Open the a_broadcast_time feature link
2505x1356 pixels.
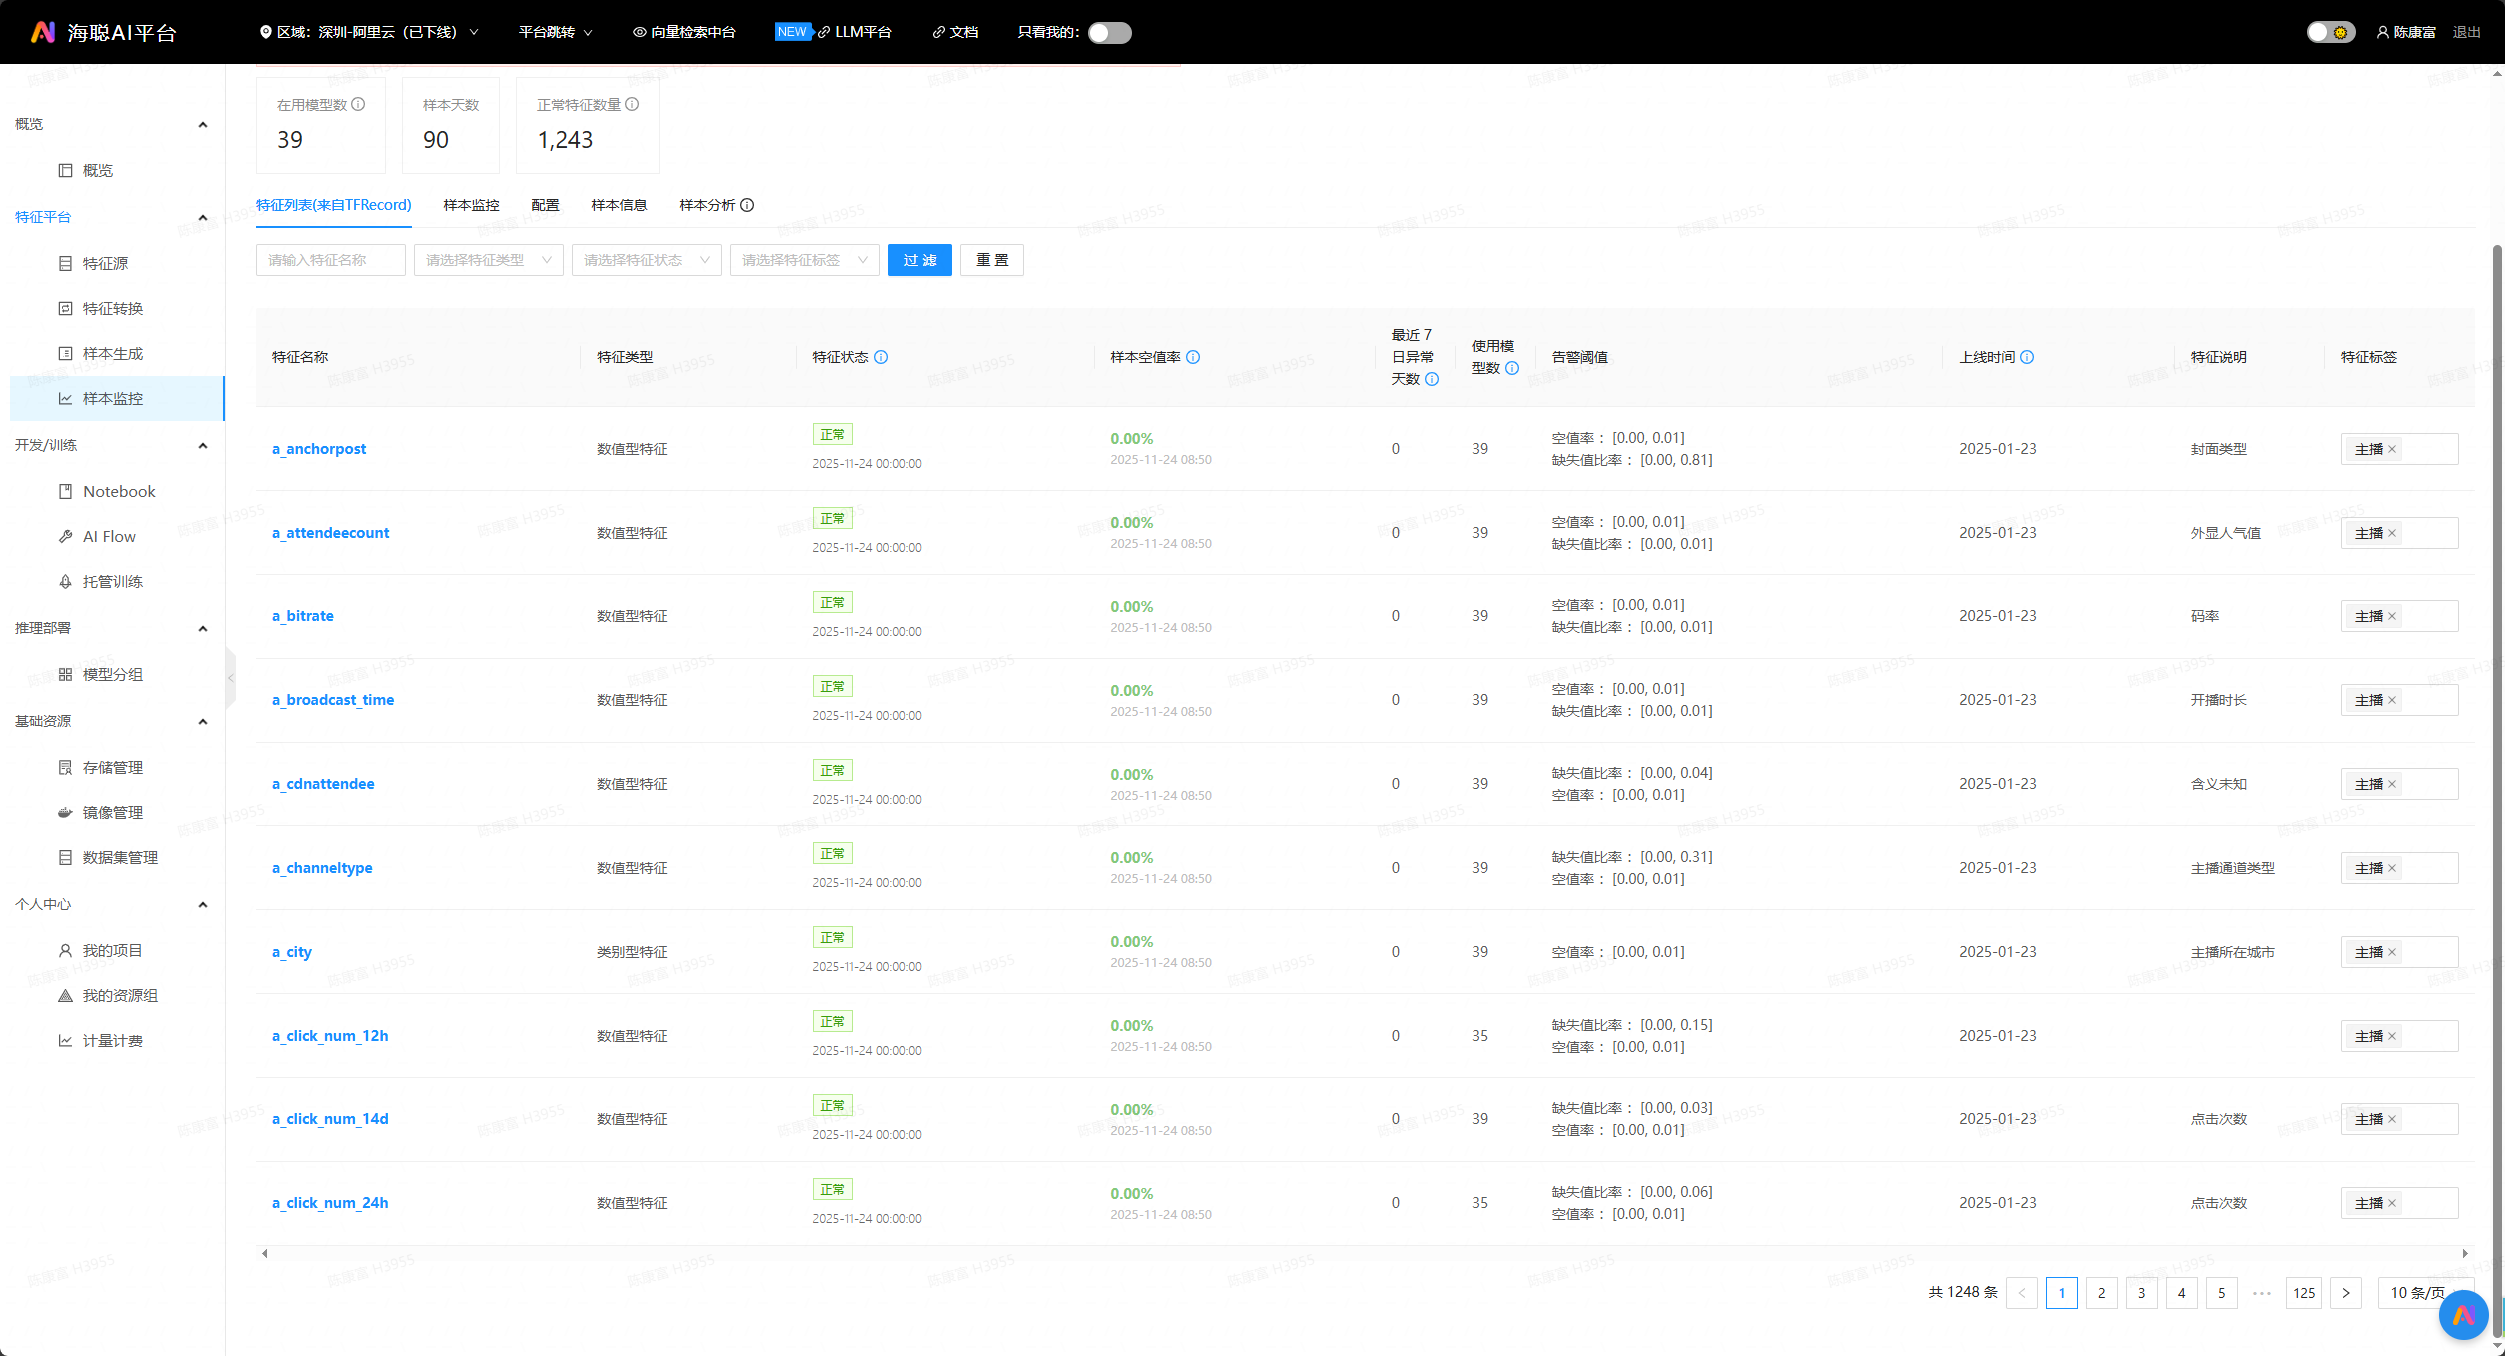click(333, 700)
